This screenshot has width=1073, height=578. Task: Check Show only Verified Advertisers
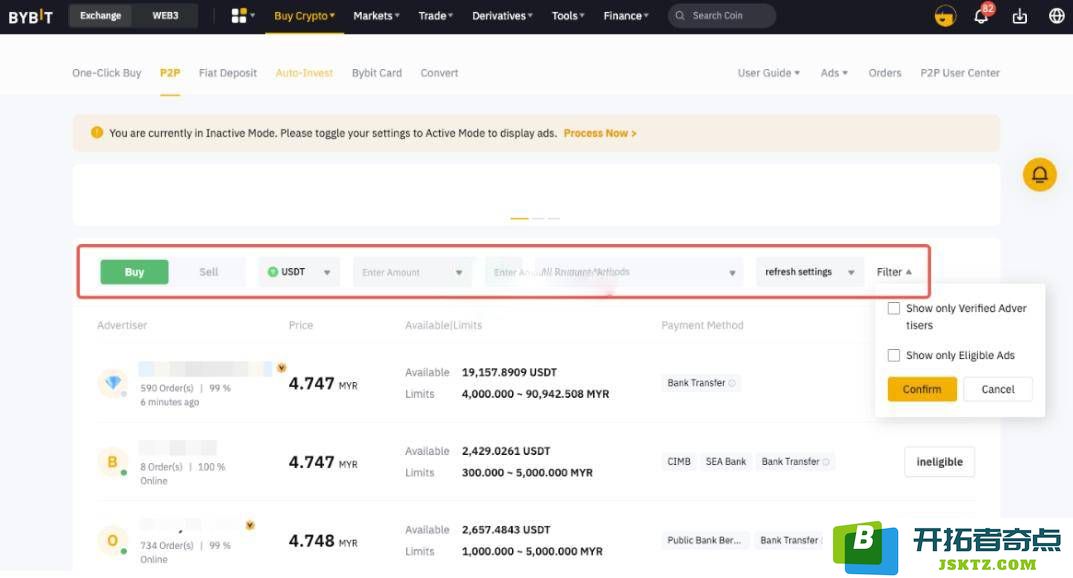pos(894,308)
